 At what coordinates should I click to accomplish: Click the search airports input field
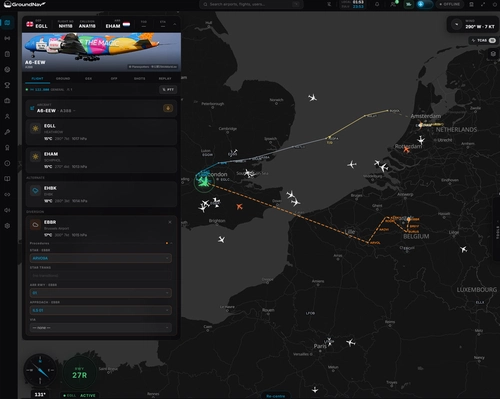click(251, 4)
